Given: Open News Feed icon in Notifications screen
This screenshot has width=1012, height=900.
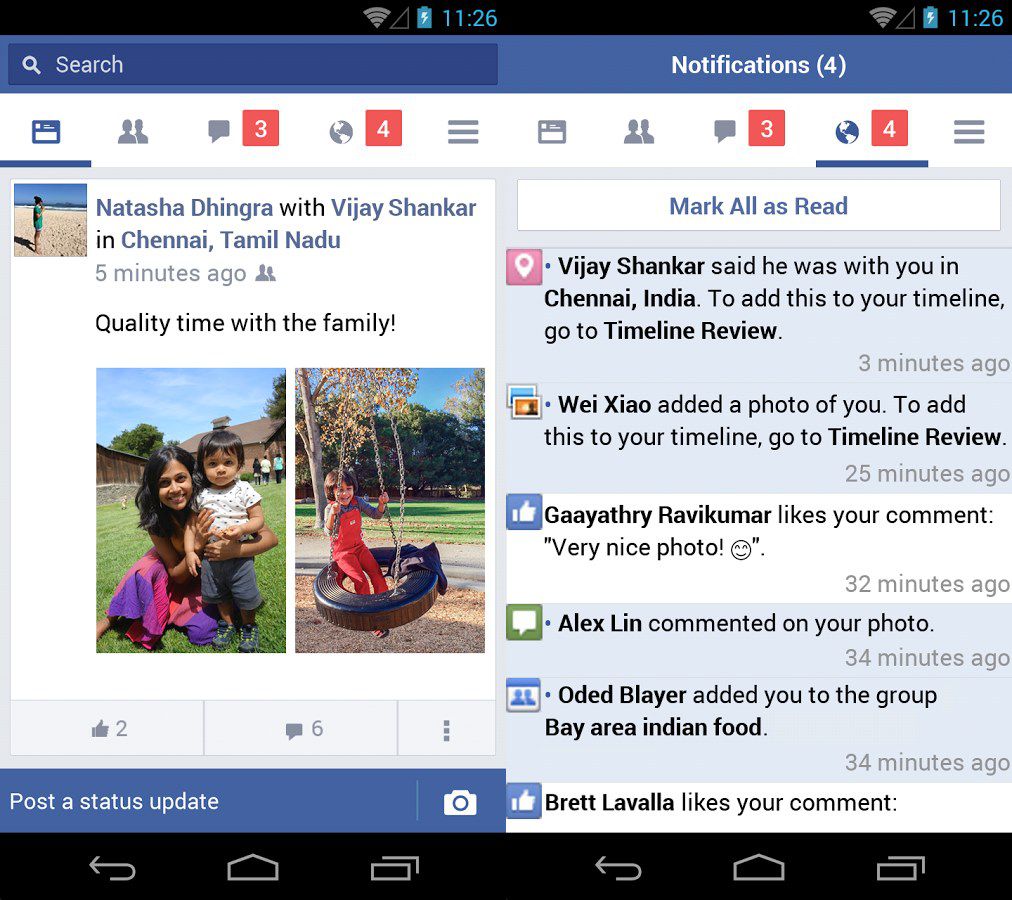Looking at the screenshot, I should coord(552,132).
